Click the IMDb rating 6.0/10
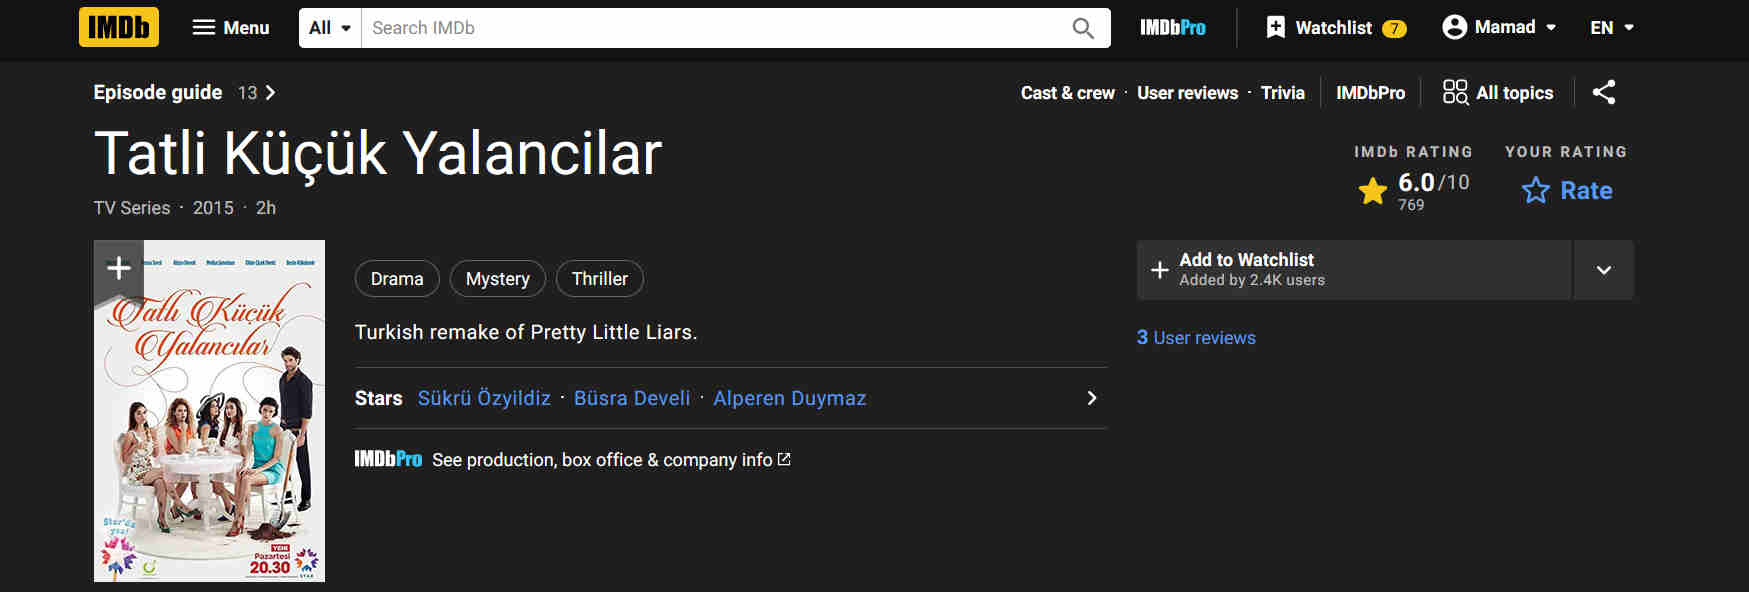This screenshot has width=1749, height=592. [x=1414, y=189]
